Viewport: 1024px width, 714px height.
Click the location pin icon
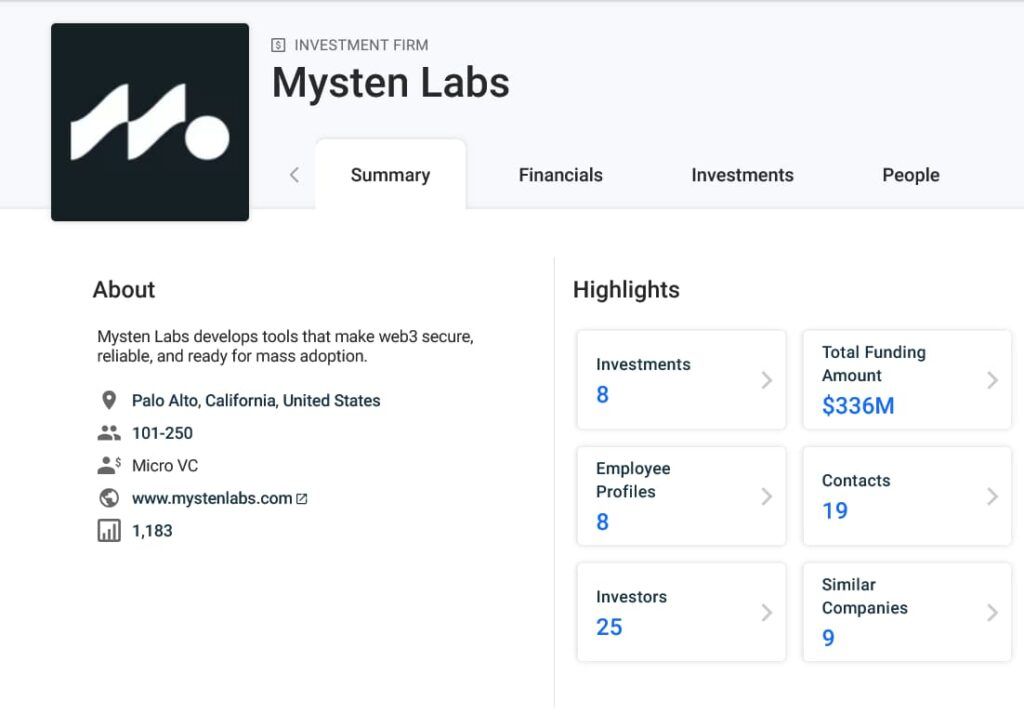pyautogui.click(x=109, y=401)
